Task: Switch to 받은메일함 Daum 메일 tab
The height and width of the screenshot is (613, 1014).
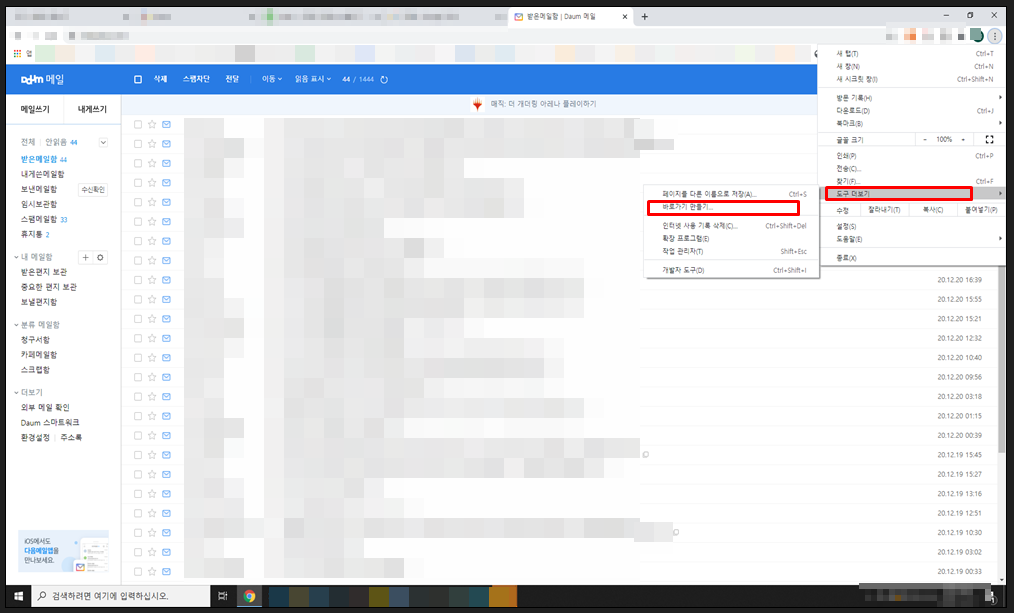Action: [570, 17]
